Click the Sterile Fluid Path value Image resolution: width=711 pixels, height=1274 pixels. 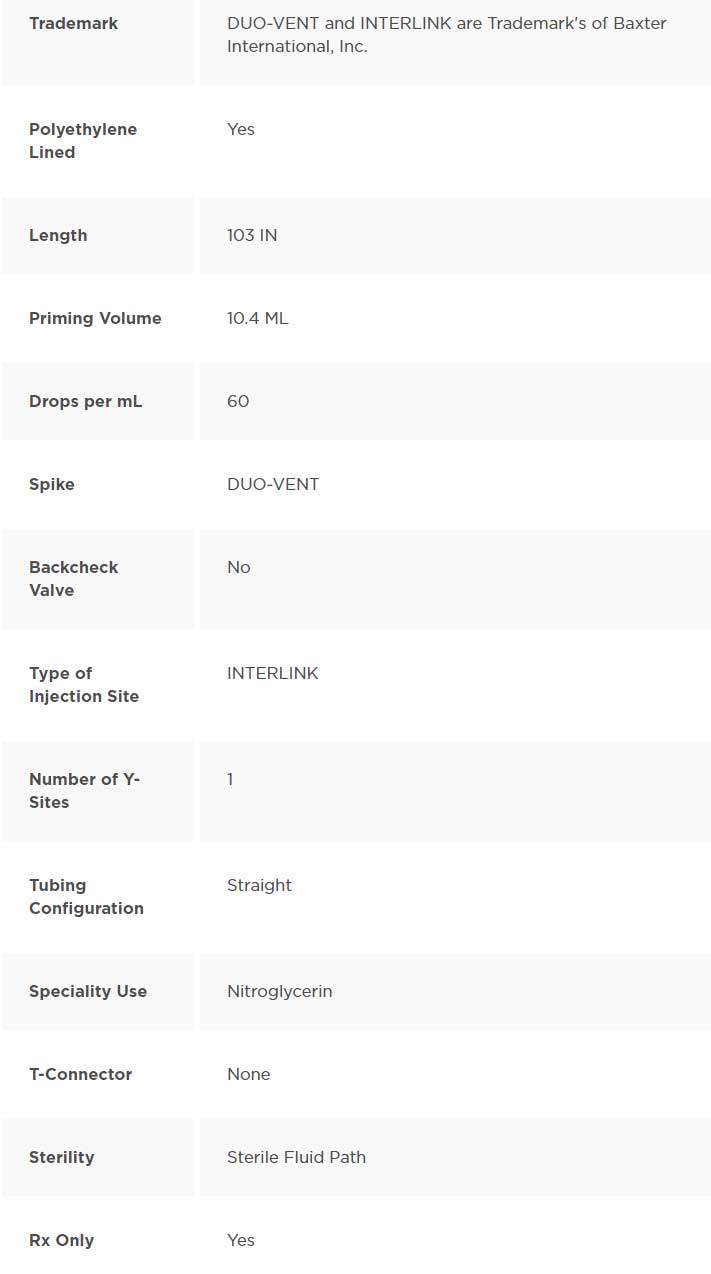click(x=296, y=1158)
